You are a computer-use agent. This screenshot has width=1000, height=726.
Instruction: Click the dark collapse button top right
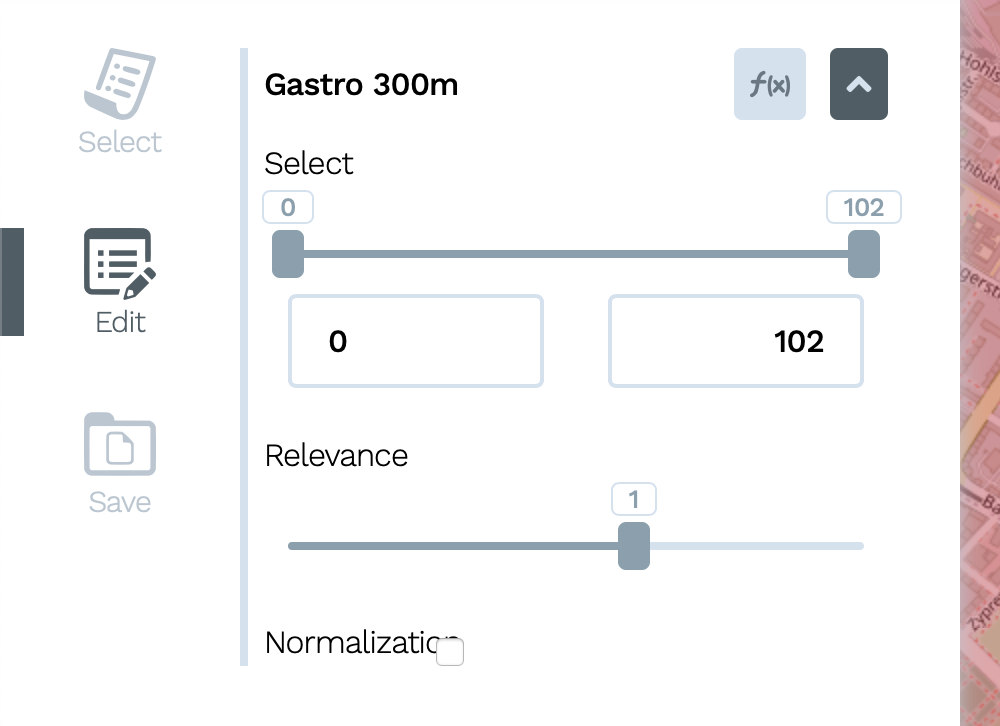[858, 84]
